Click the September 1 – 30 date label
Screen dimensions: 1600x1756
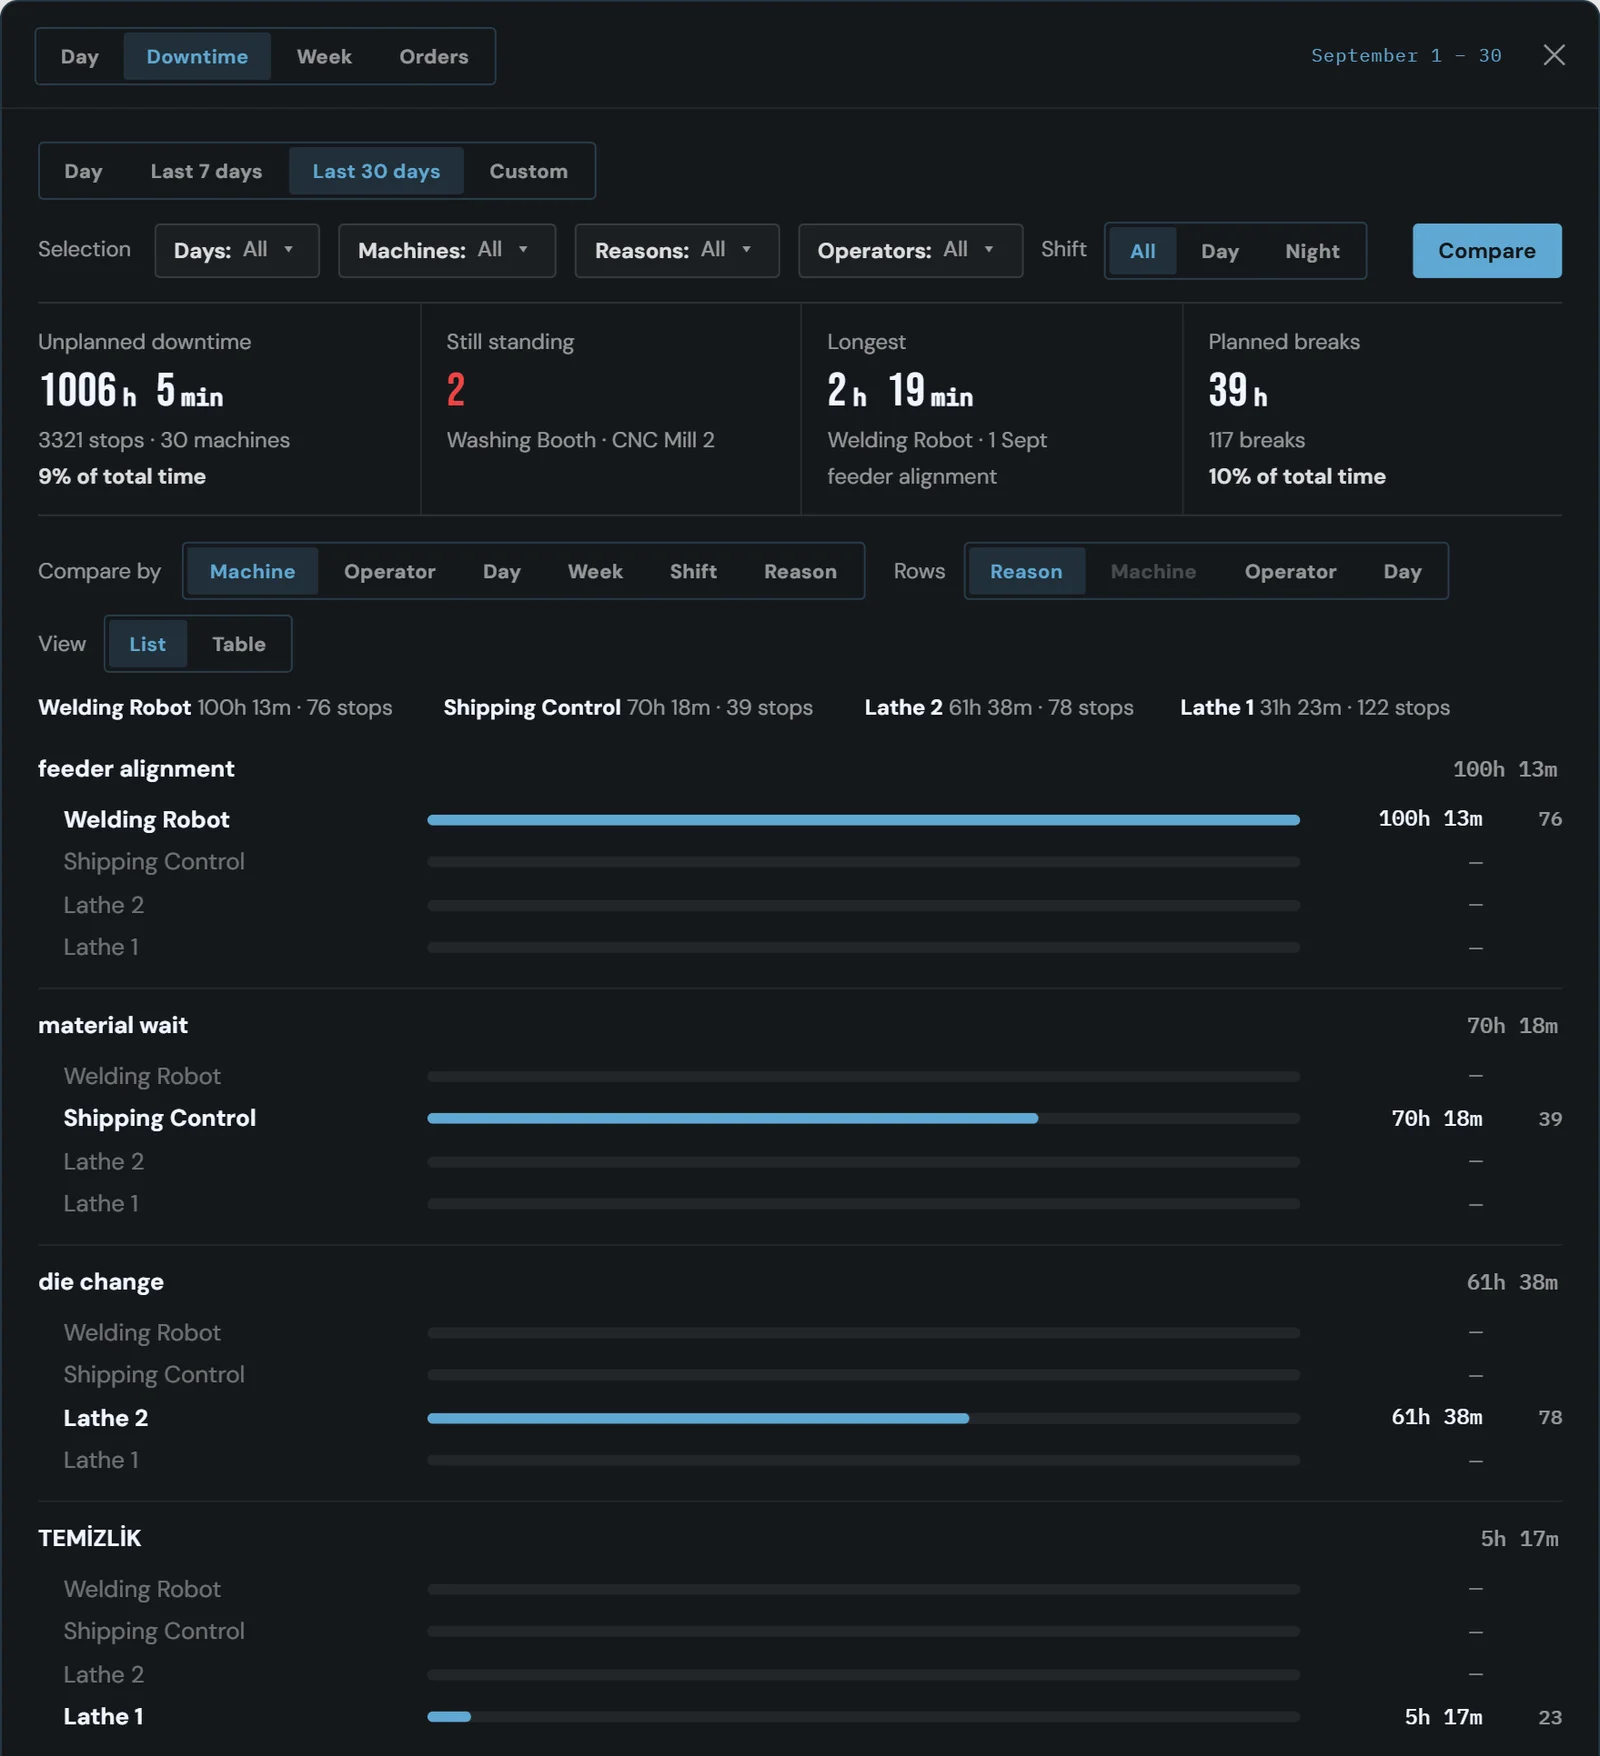tap(1406, 56)
